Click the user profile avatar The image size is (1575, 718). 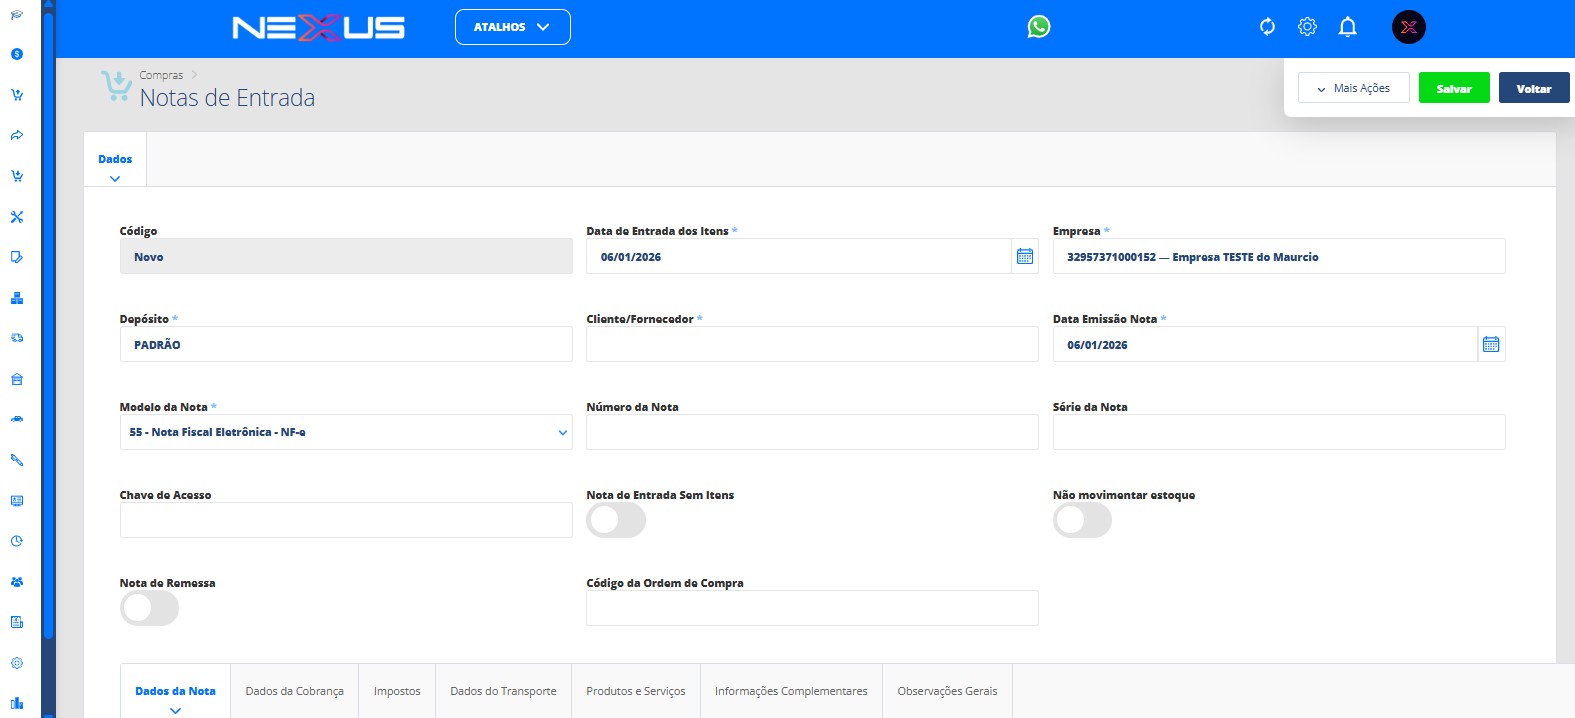tap(1408, 27)
